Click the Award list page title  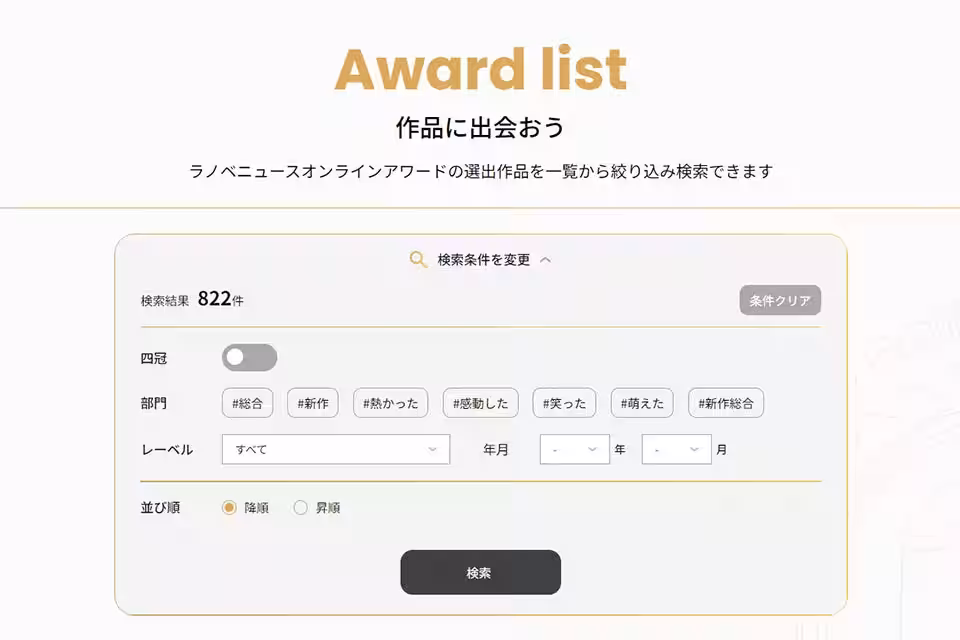pos(480,68)
